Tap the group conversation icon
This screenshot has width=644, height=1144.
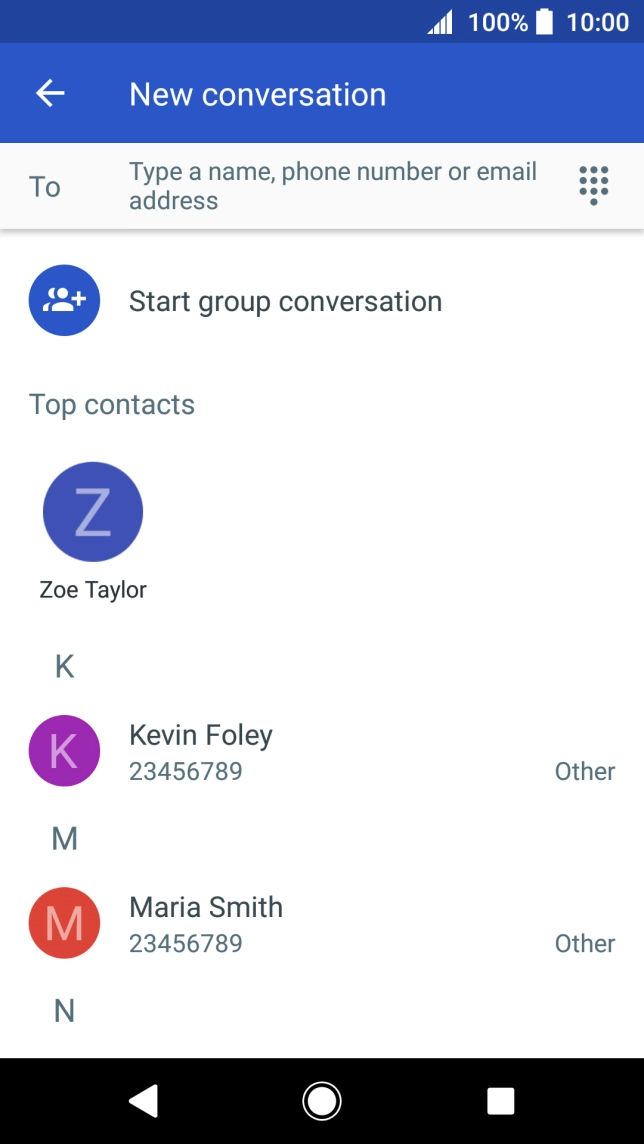click(64, 300)
